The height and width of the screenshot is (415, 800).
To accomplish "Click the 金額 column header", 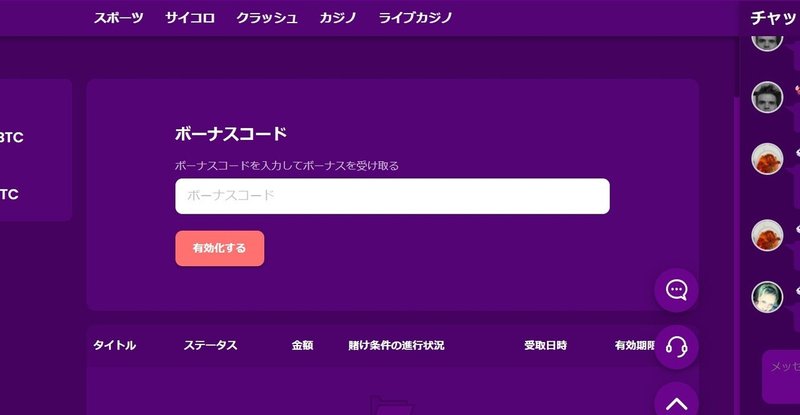I will click(302, 346).
